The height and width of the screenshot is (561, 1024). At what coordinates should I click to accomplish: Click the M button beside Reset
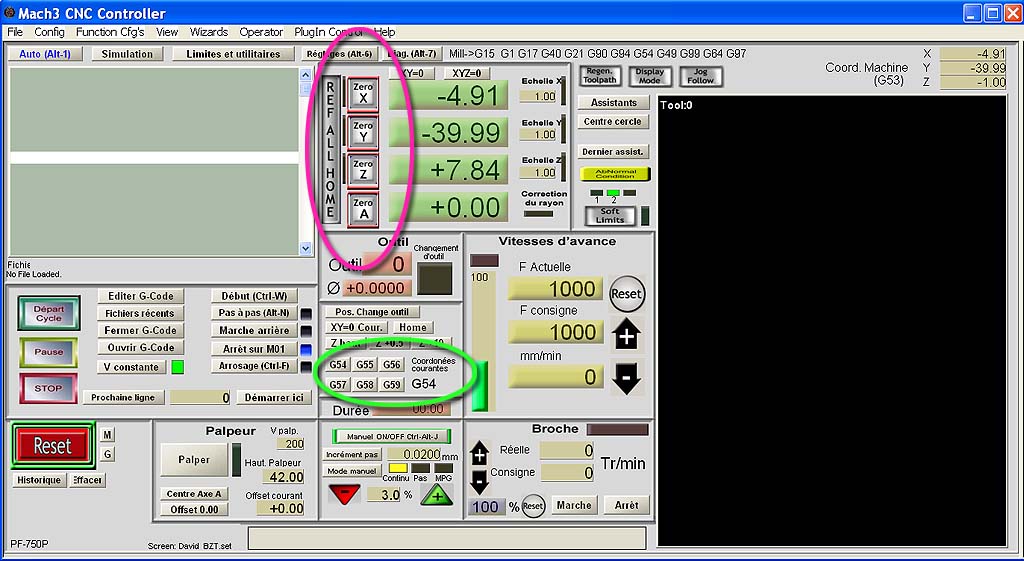(108, 435)
